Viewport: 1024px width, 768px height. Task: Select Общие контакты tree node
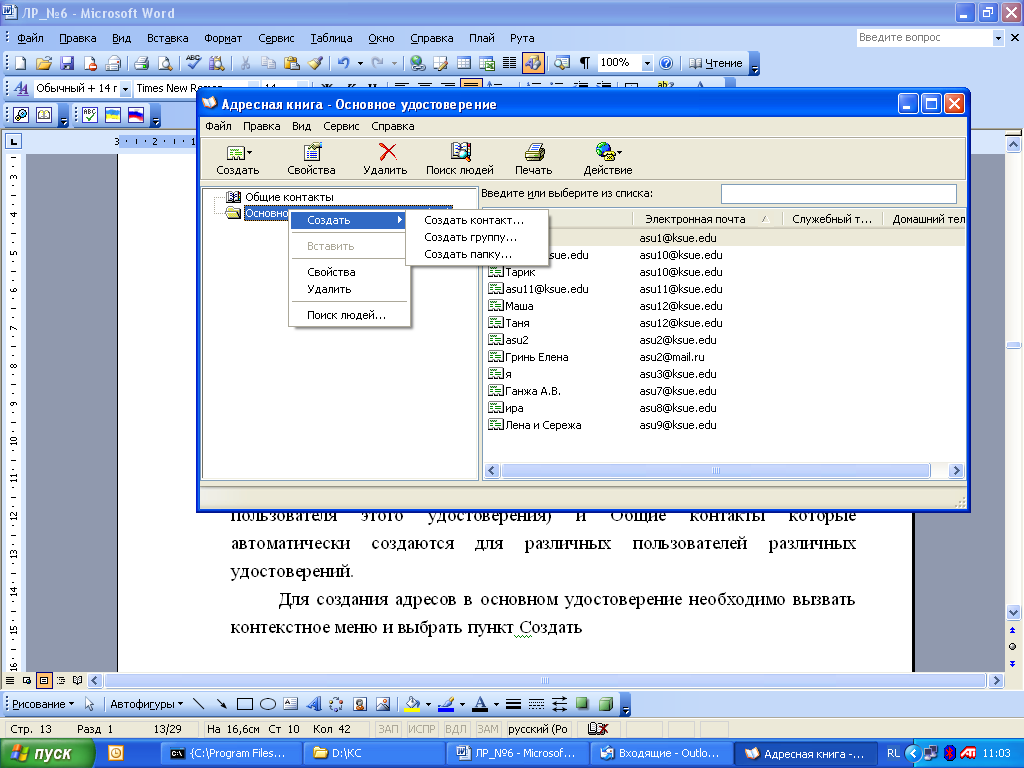click(x=289, y=197)
